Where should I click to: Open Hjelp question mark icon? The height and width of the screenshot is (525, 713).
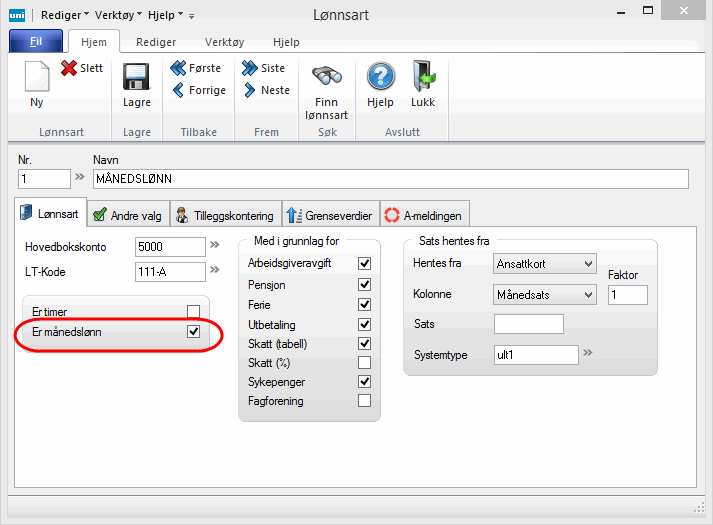380,78
